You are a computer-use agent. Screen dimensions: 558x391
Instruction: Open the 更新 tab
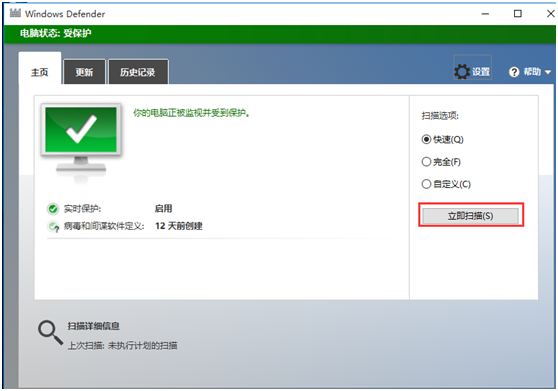tap(84, 72)
